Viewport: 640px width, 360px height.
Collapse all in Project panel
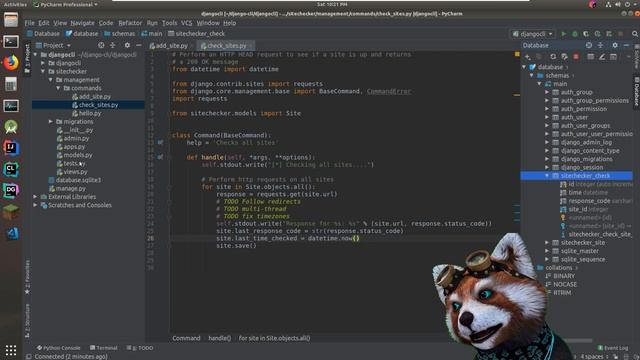(x=113, y=45)
